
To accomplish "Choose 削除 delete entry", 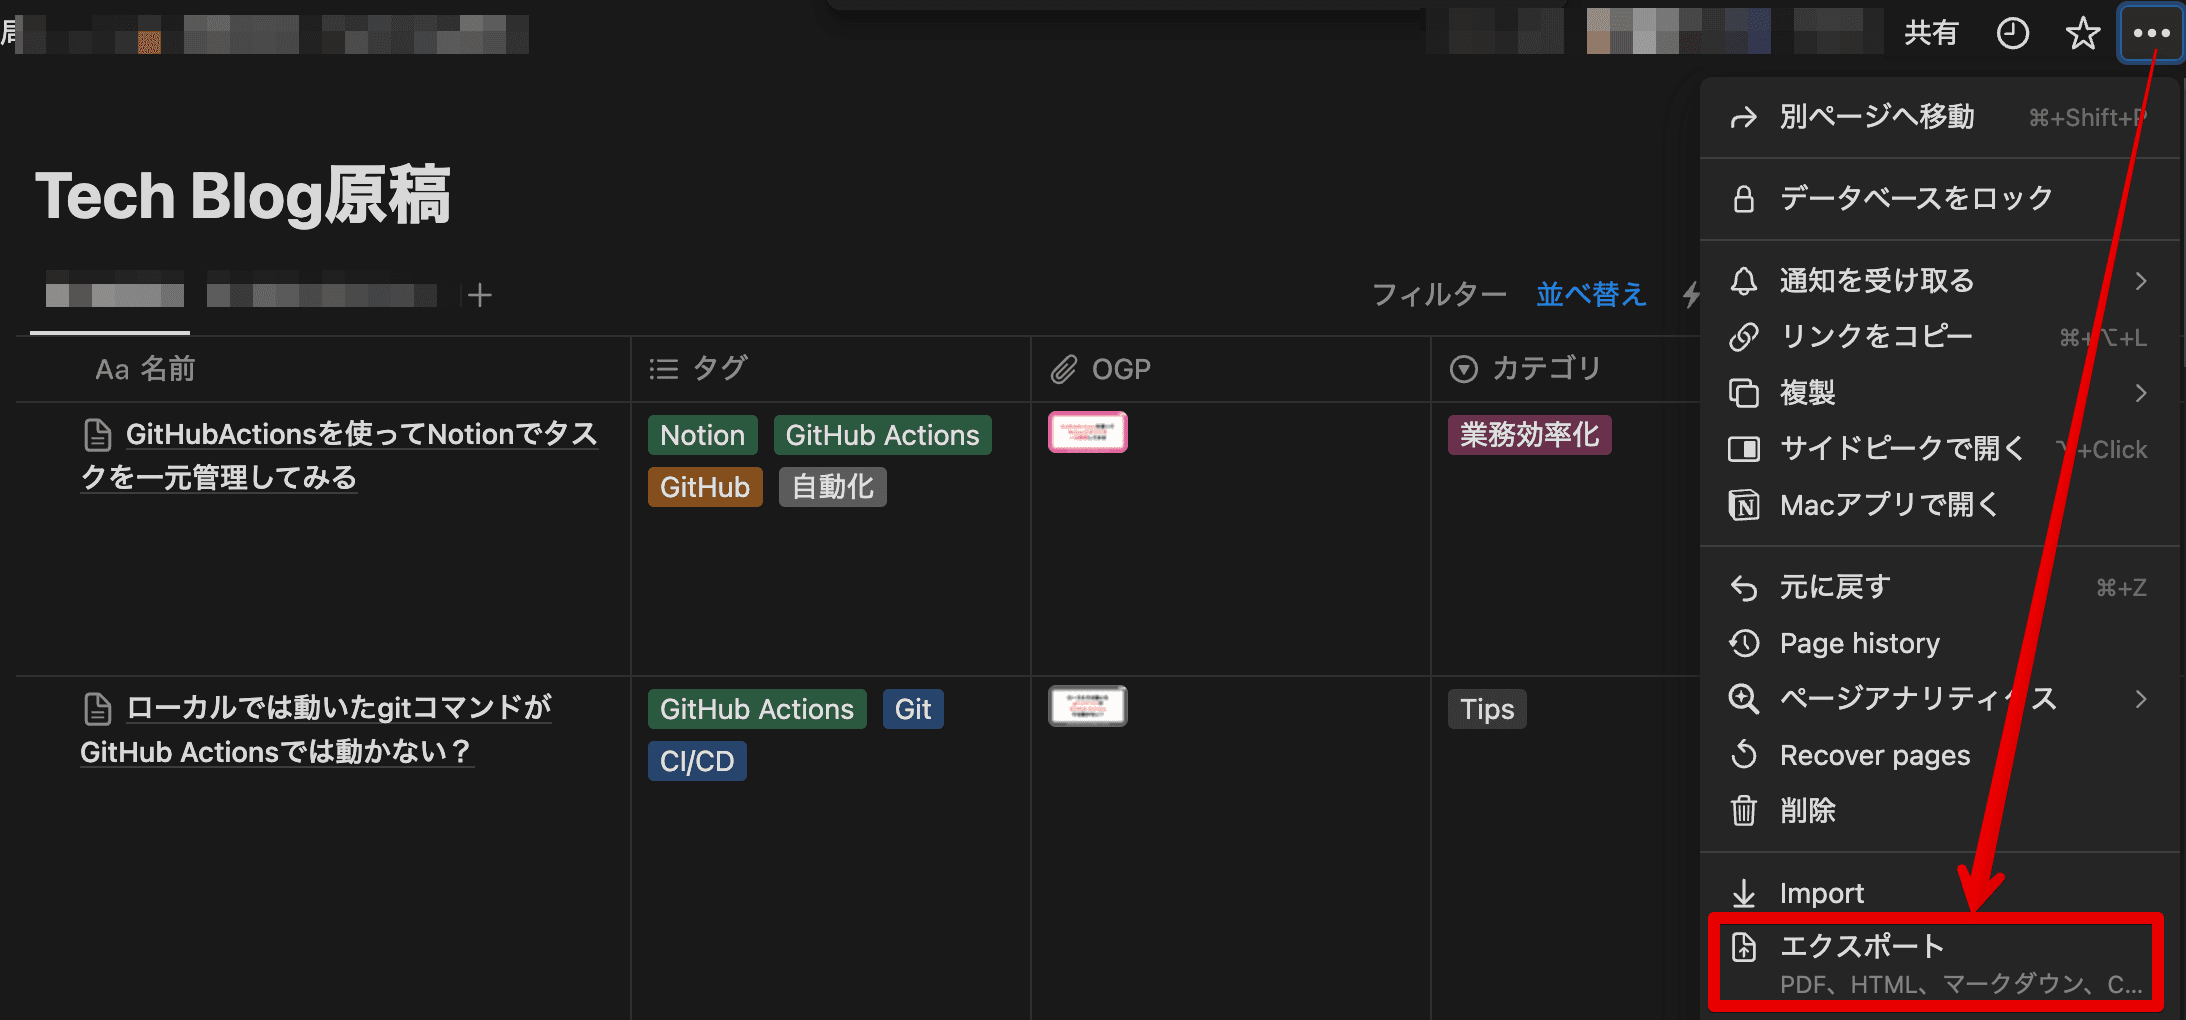I will tap(1938, 811).
